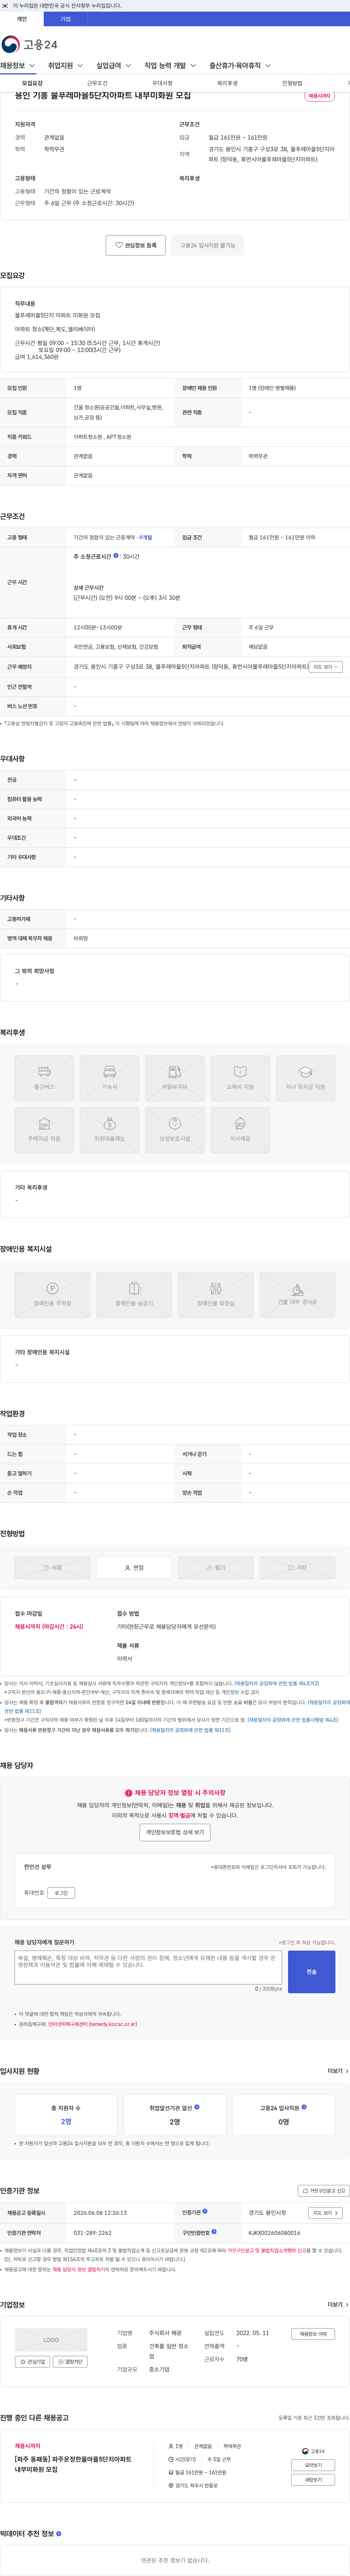
Task: Click info icon beside 인증기관 label
Action: point(205,2212)
